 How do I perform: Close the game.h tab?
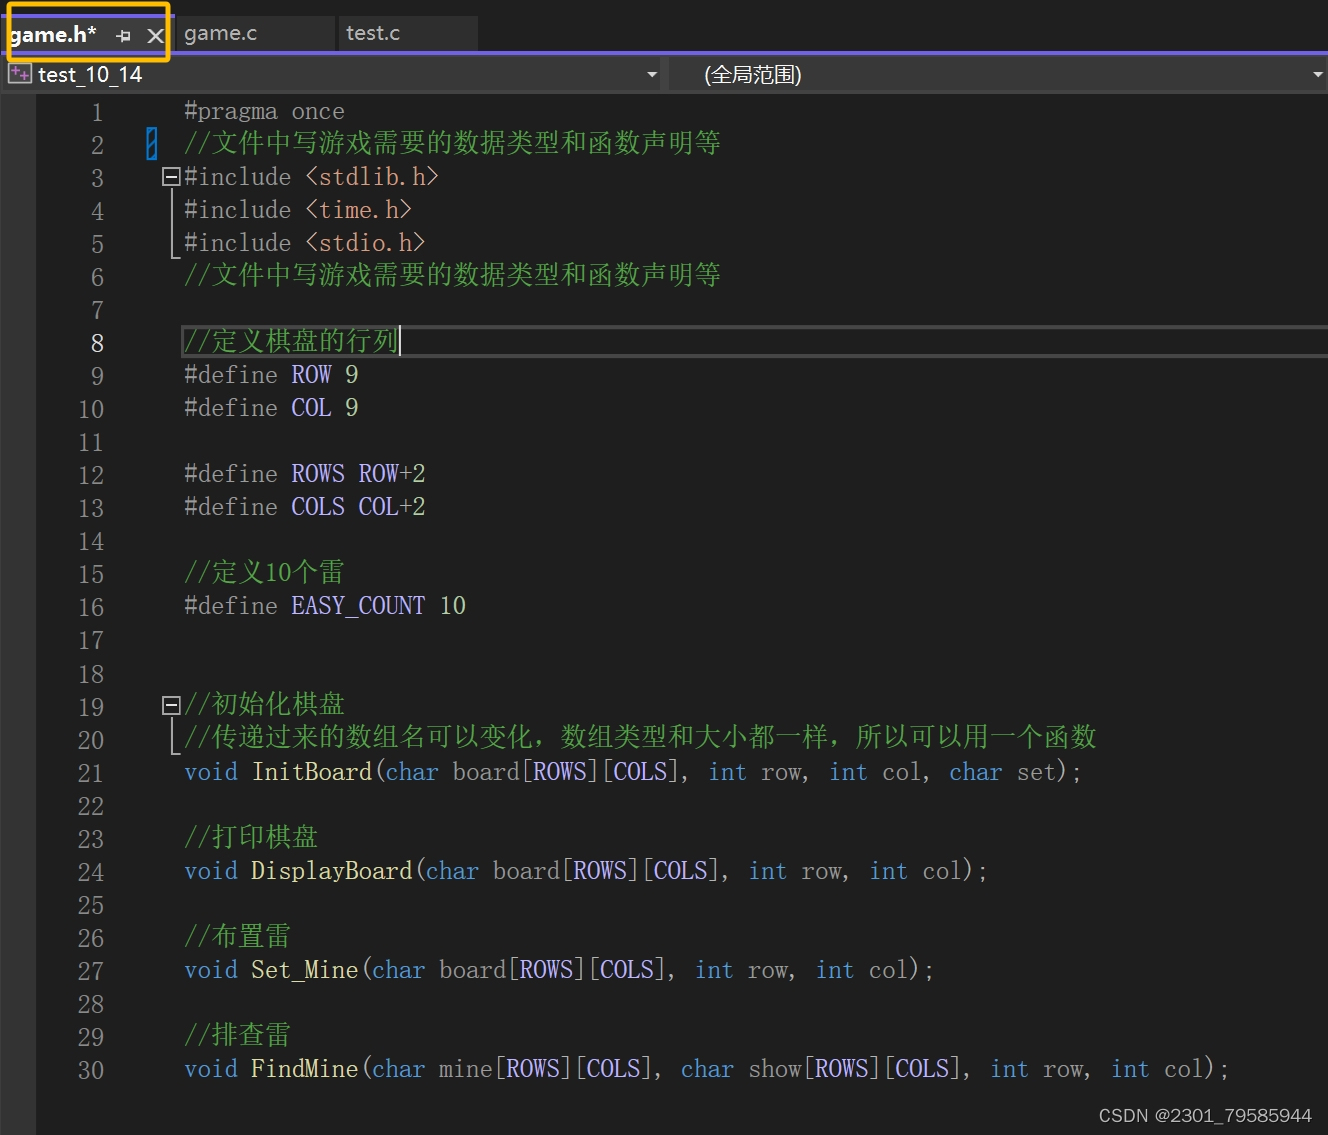tap(155, 35)
